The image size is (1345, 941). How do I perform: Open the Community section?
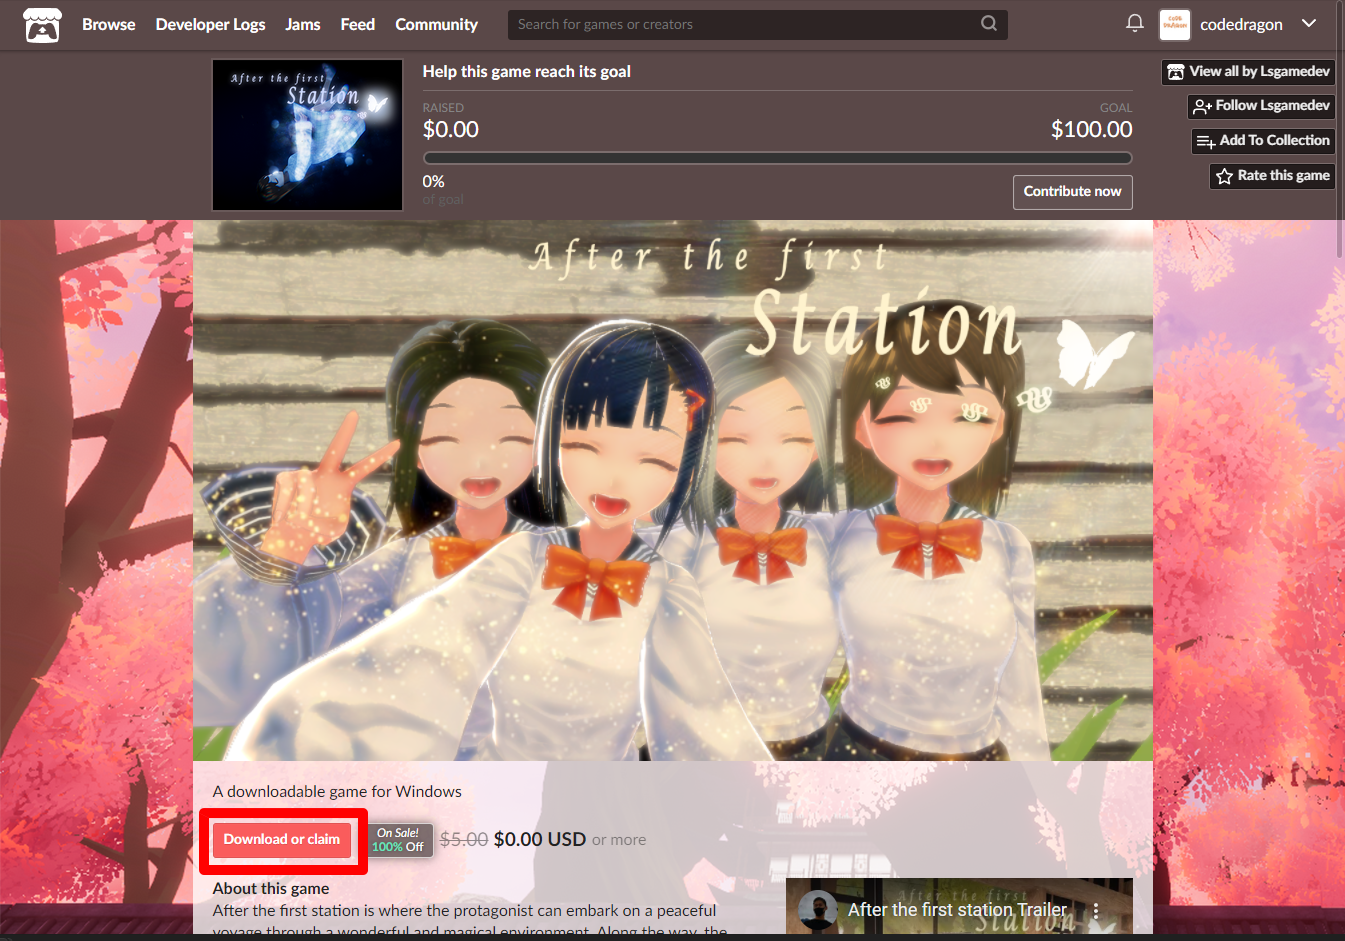tap(436, 24)
